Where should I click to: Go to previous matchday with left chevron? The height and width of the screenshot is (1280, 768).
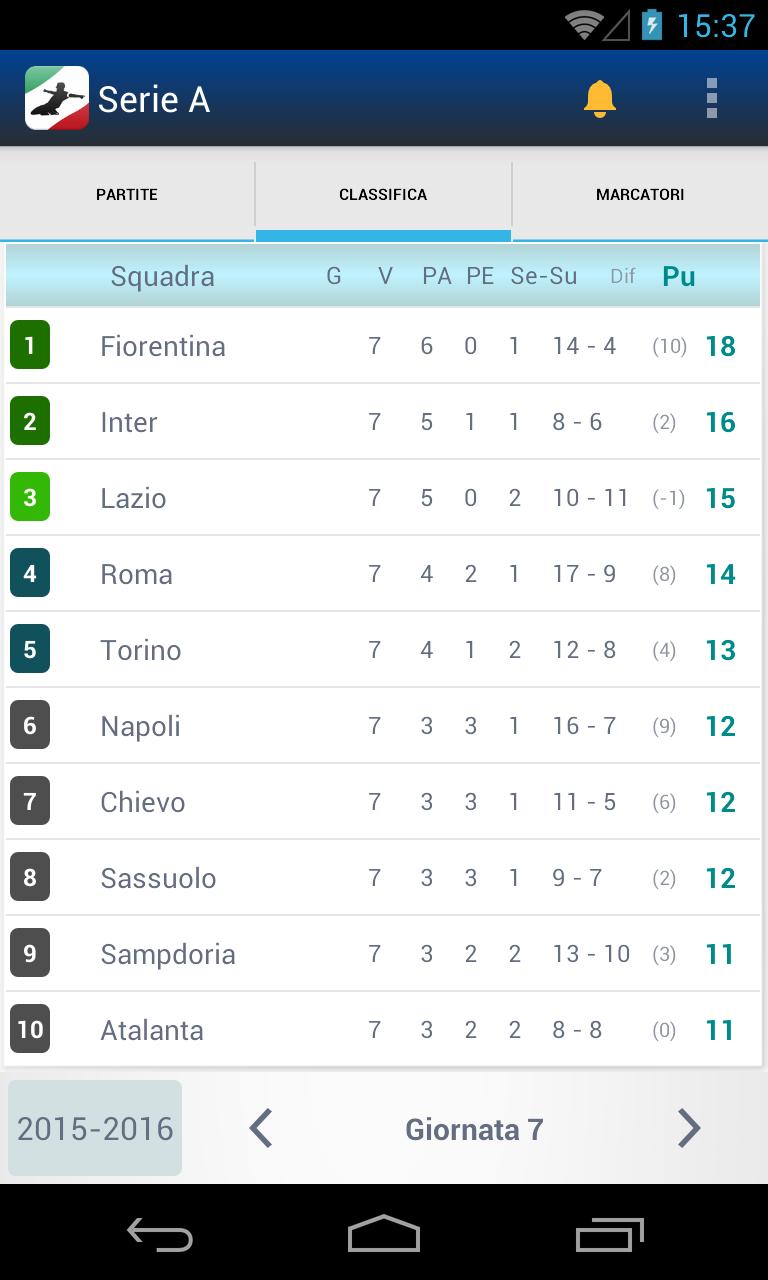[260, 1128]
